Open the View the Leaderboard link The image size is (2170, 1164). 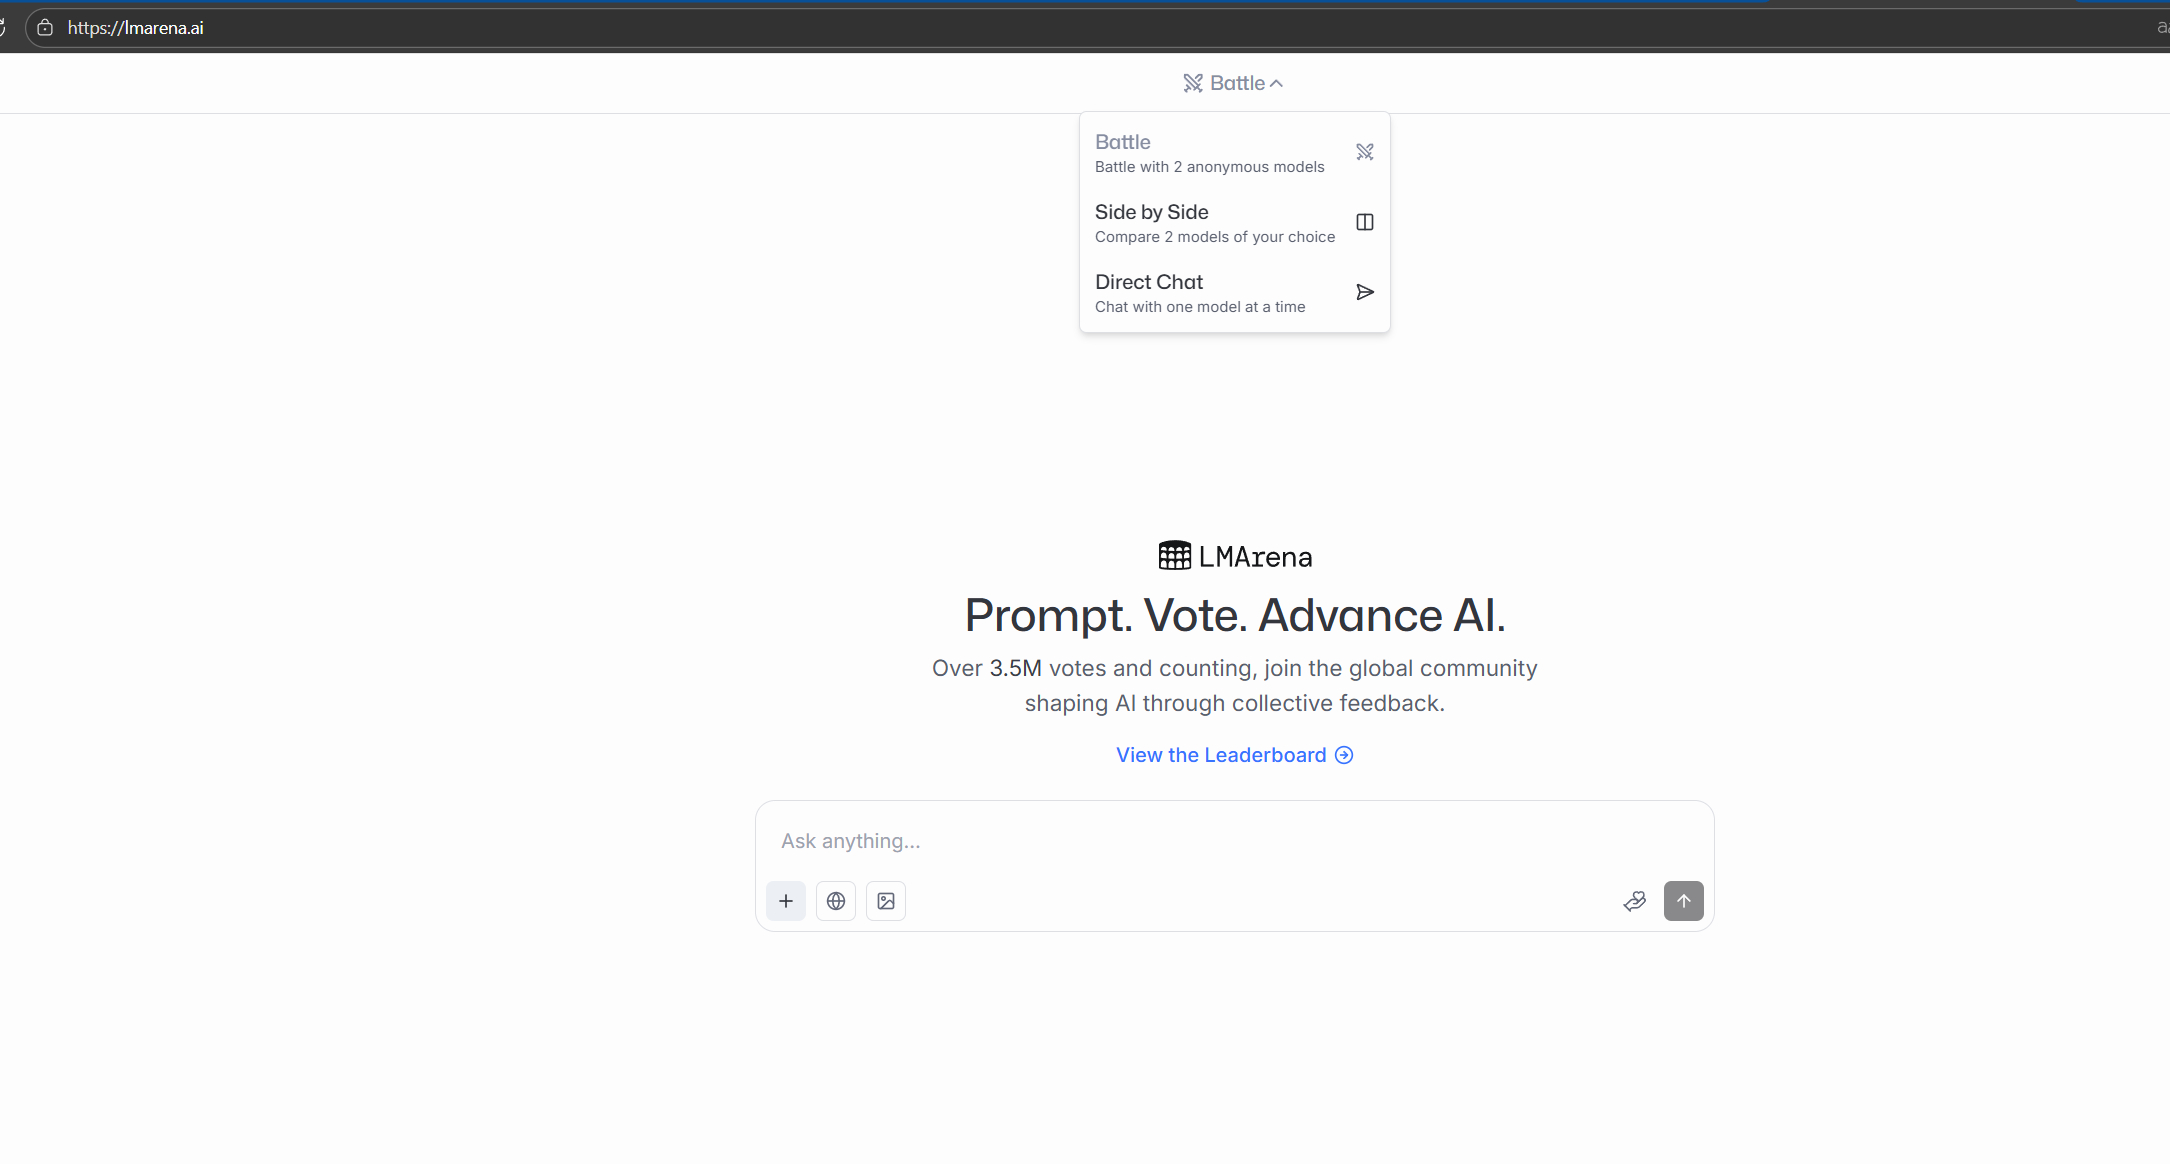pos(1234,755)
